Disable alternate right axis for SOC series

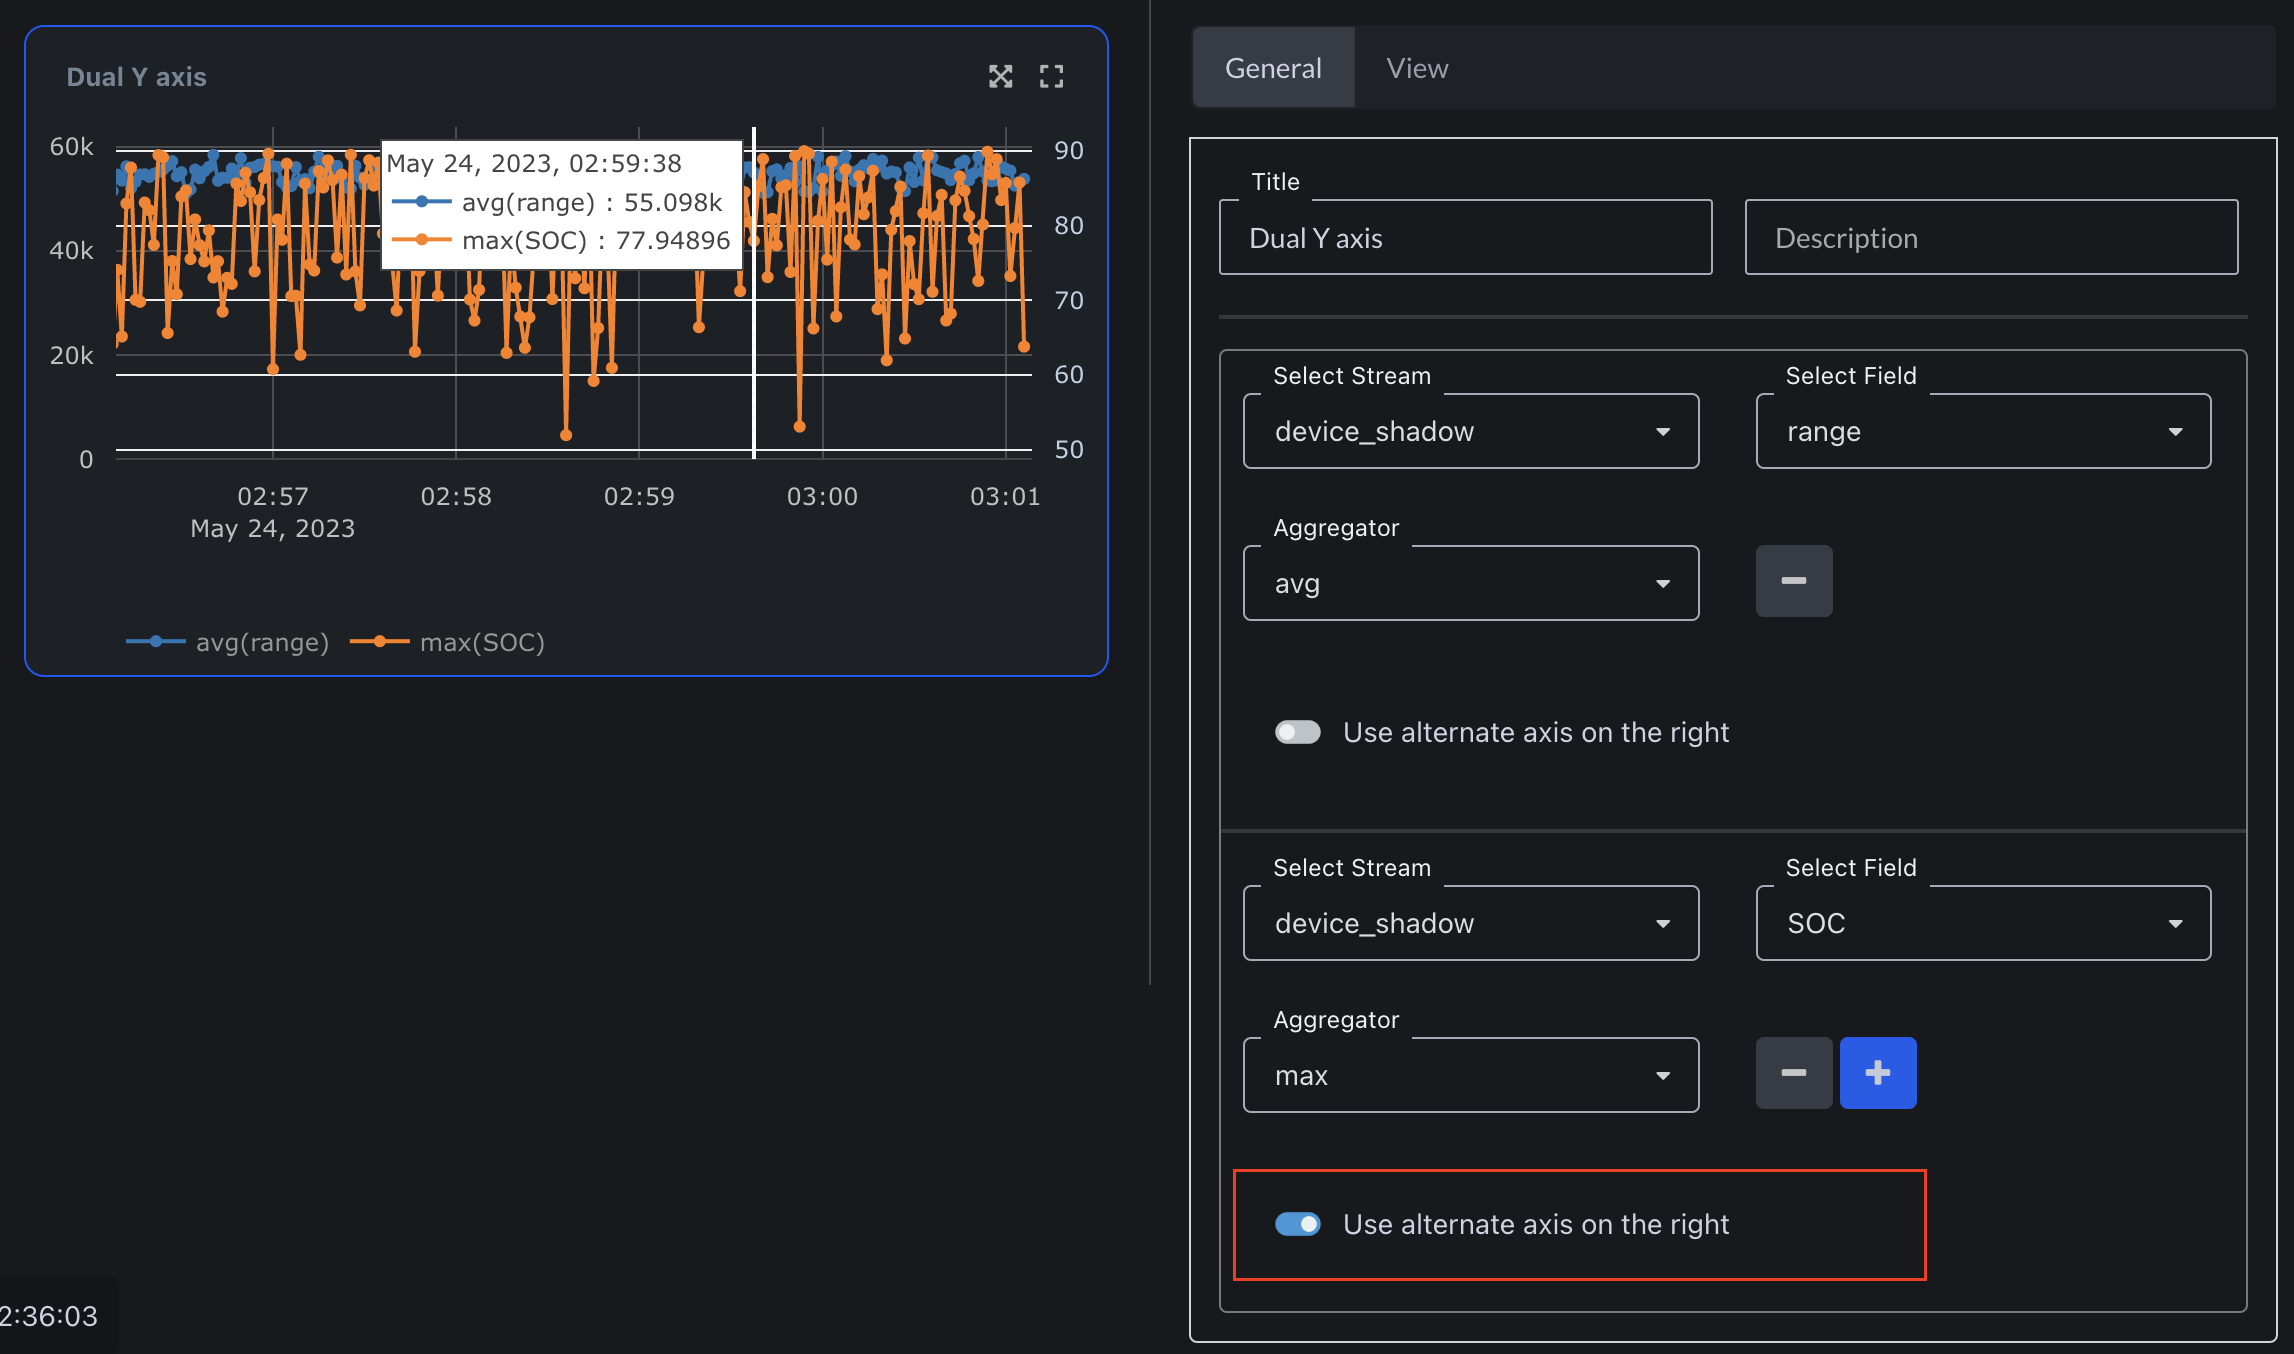pyautogui.click(x=1297, y=1224)
